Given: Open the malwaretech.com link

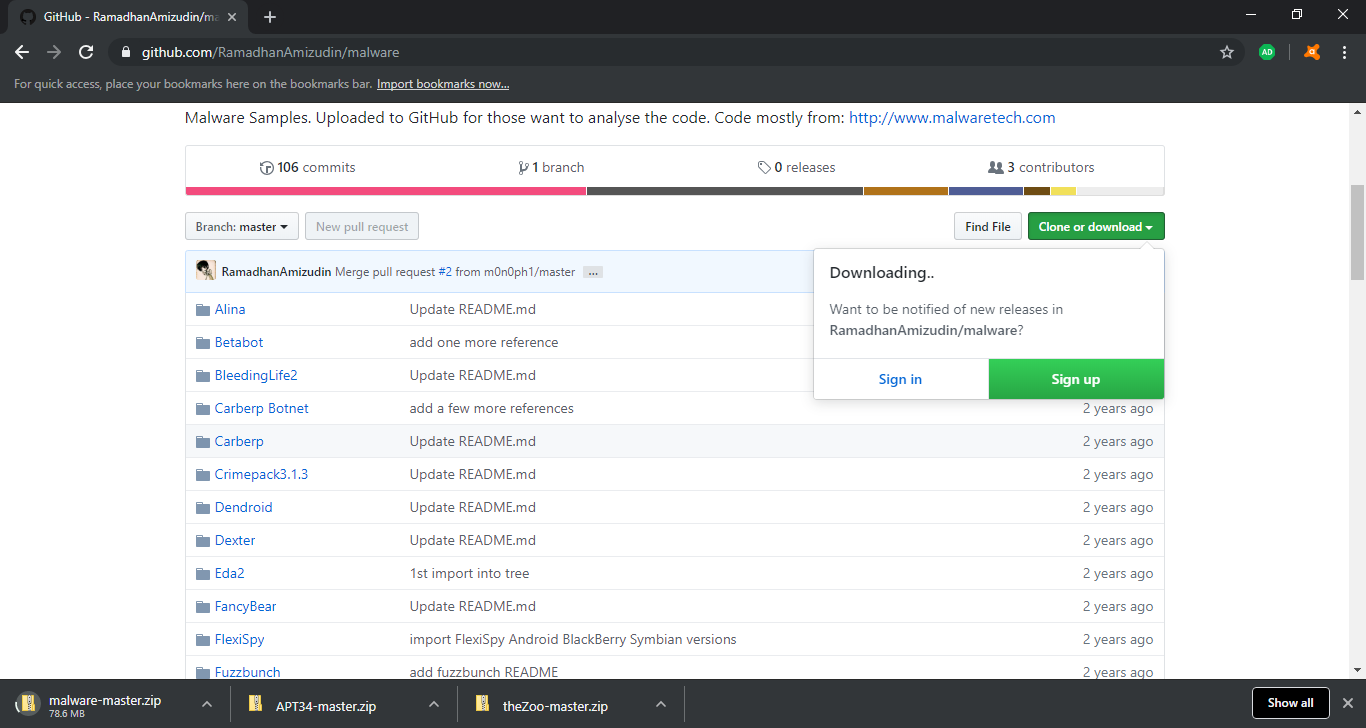Looking at the screenshot, I should pos(952,118).
